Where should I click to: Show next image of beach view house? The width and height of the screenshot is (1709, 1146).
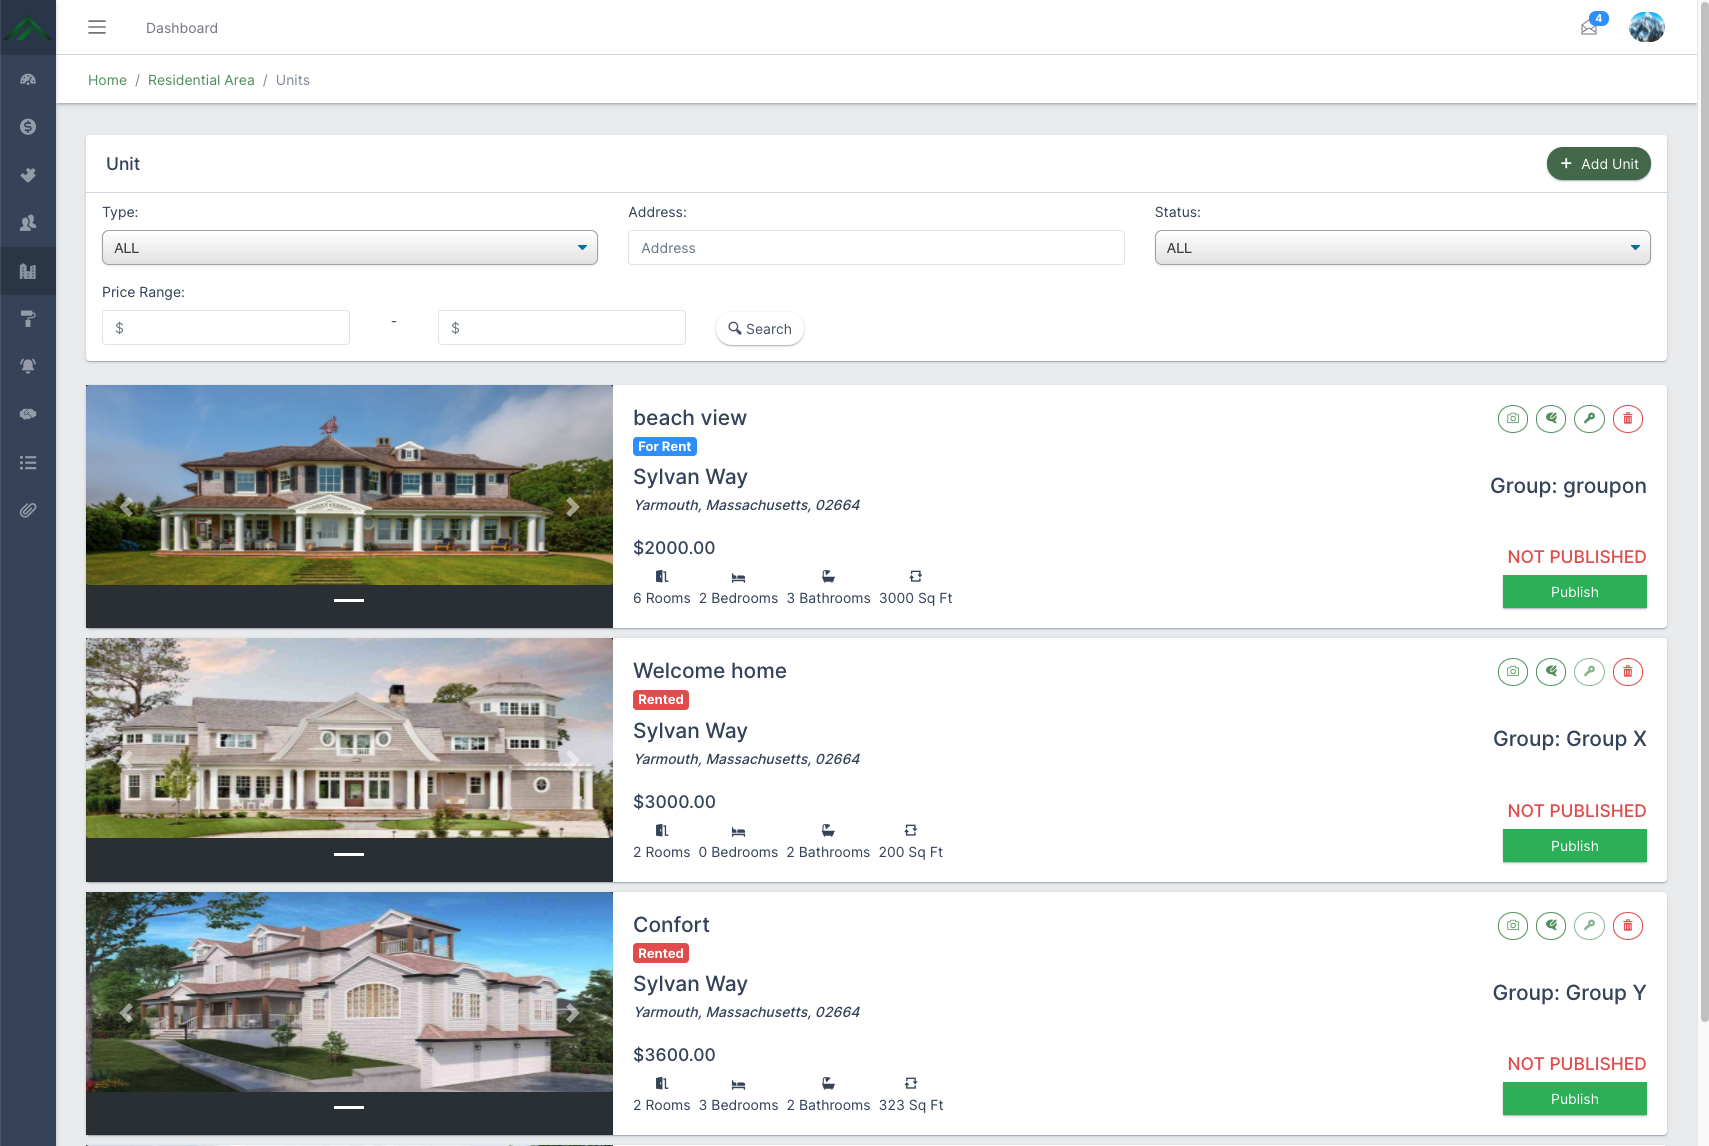pyautogui.click(x=573, y=507)
